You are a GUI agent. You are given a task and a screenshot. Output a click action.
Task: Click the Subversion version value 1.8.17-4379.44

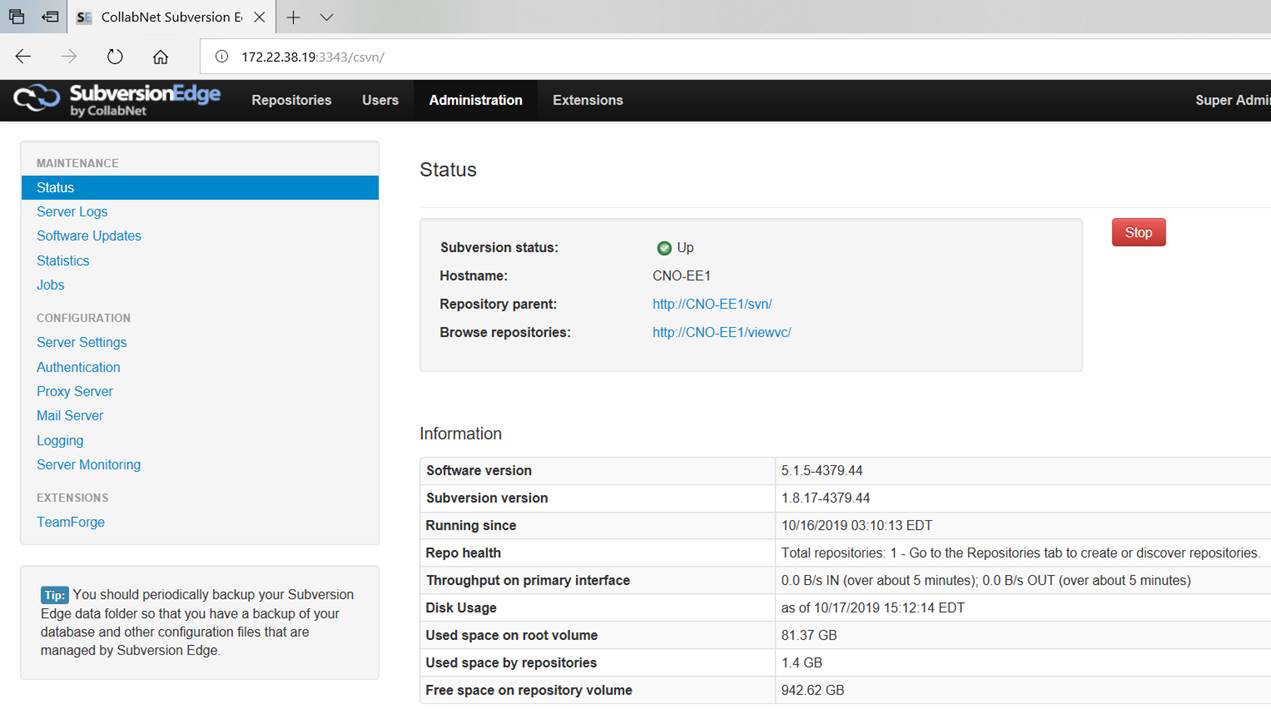pos(826,498)
